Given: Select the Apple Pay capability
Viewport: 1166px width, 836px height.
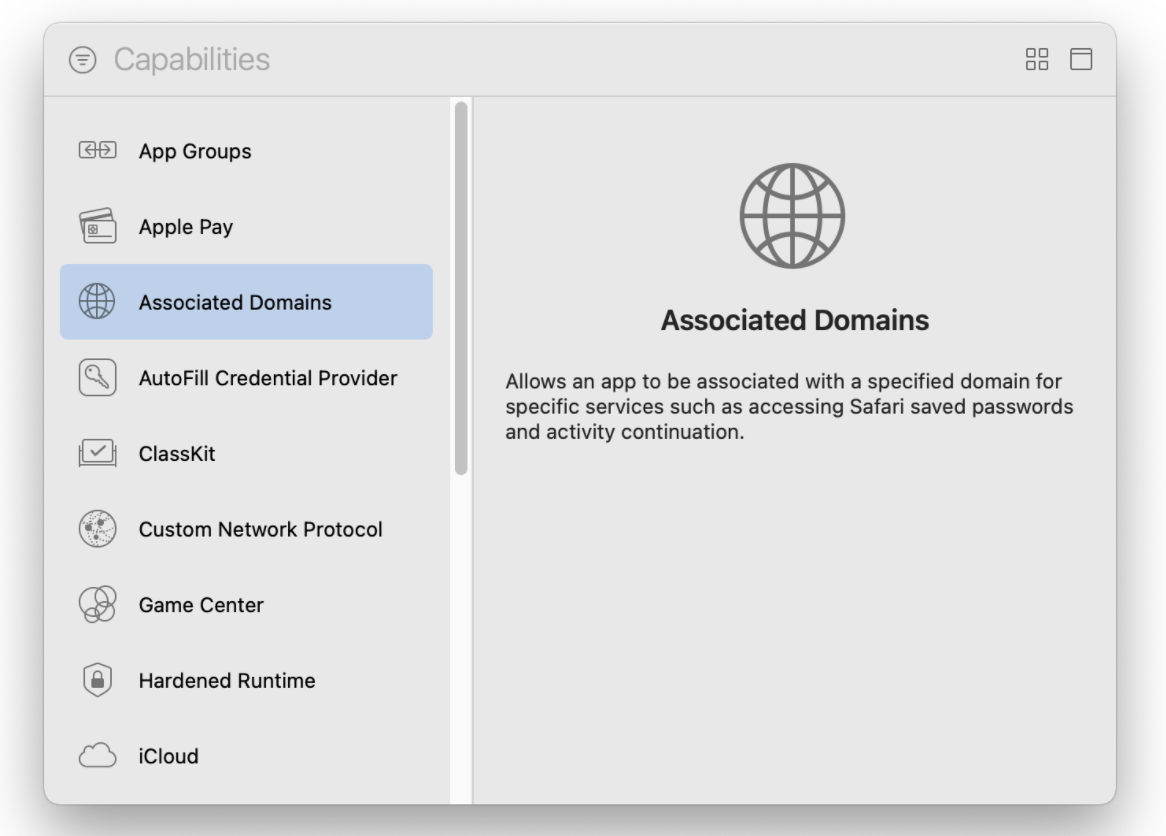Looking at the screenshot, I should [246, 227].
